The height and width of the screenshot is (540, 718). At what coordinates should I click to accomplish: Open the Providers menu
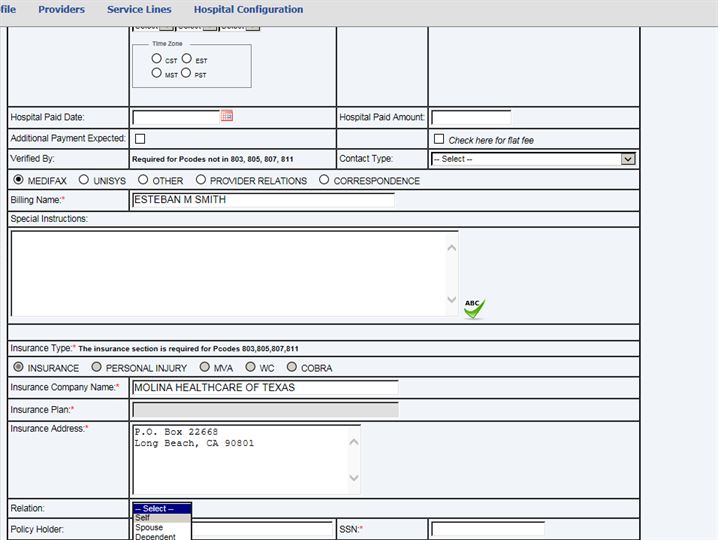tap(61, 10)
